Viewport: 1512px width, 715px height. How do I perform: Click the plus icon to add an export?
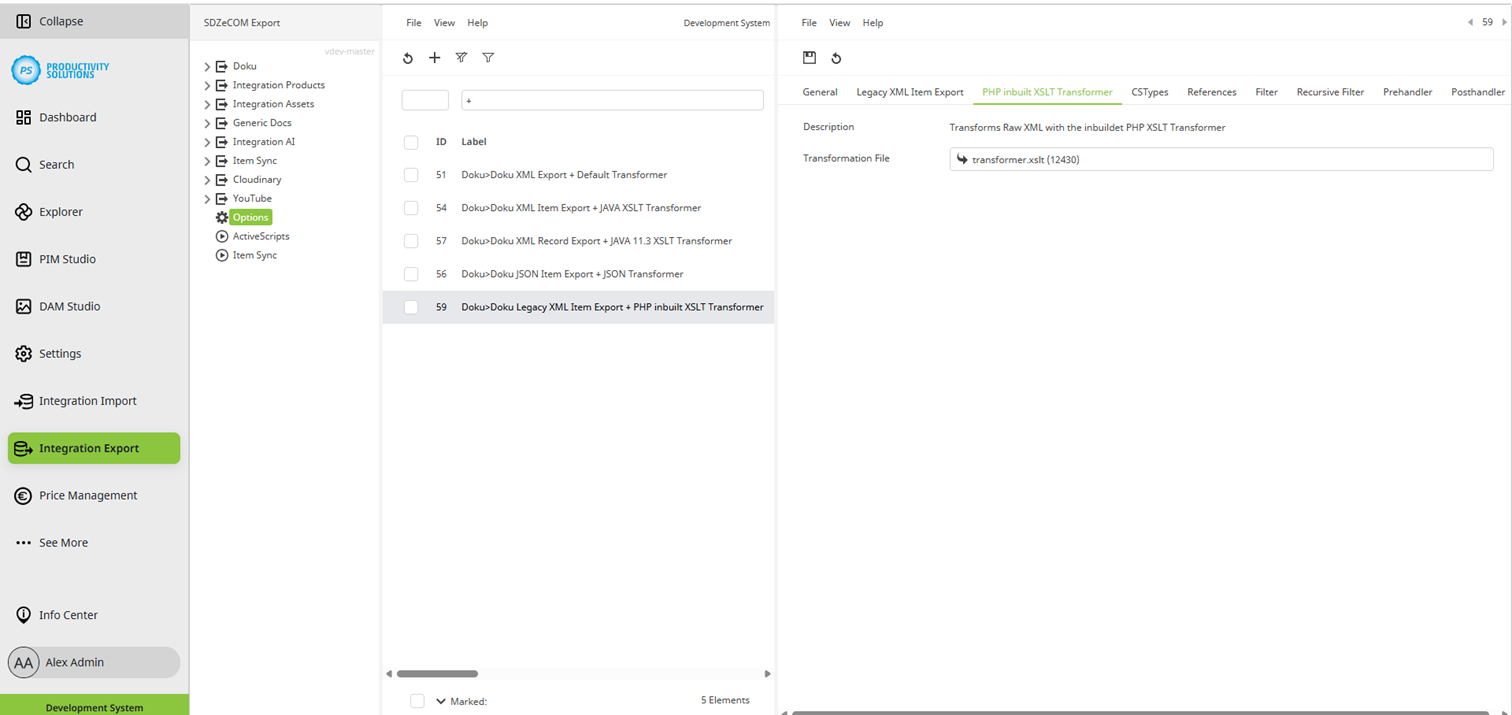click(434, 57)
